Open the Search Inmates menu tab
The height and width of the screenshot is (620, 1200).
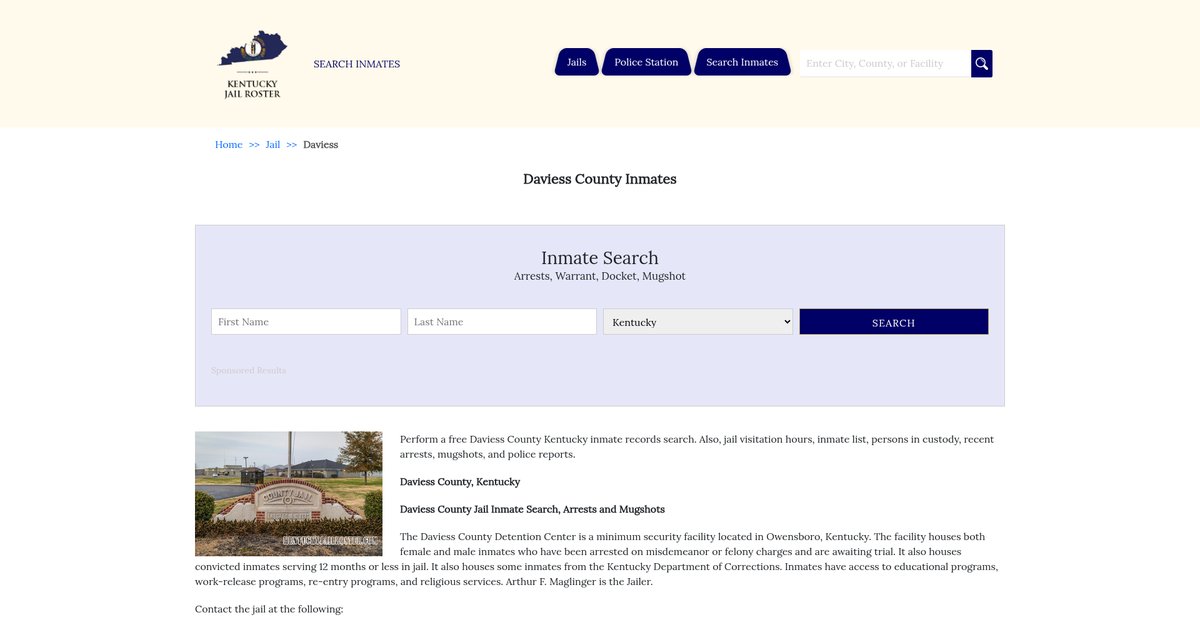pyautogui.click(x=742, y=62)
